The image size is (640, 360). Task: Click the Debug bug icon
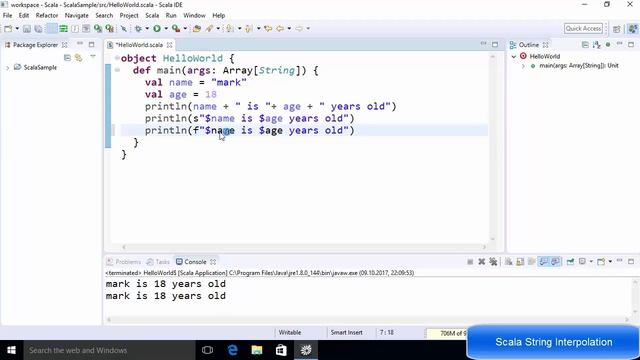pos(138,29)
